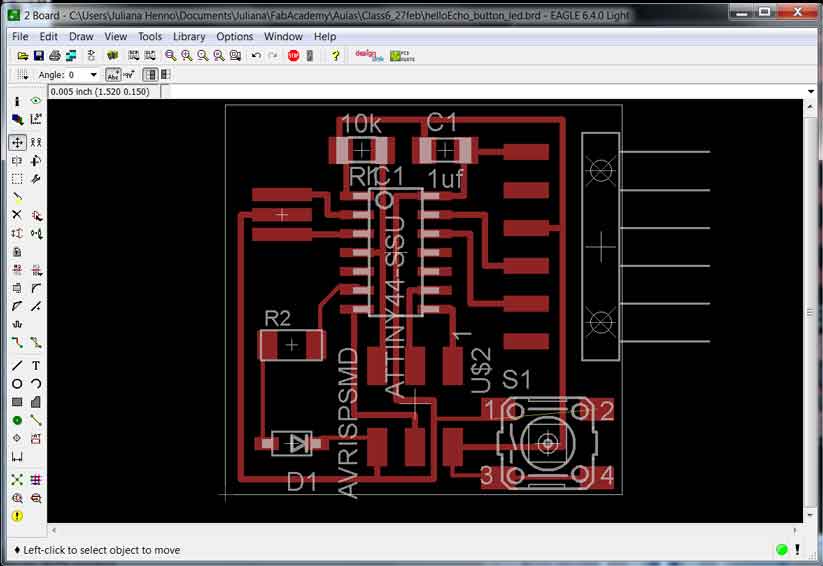Select the Add part tool
The image size is (823, 566).
(x=36, y=215)
